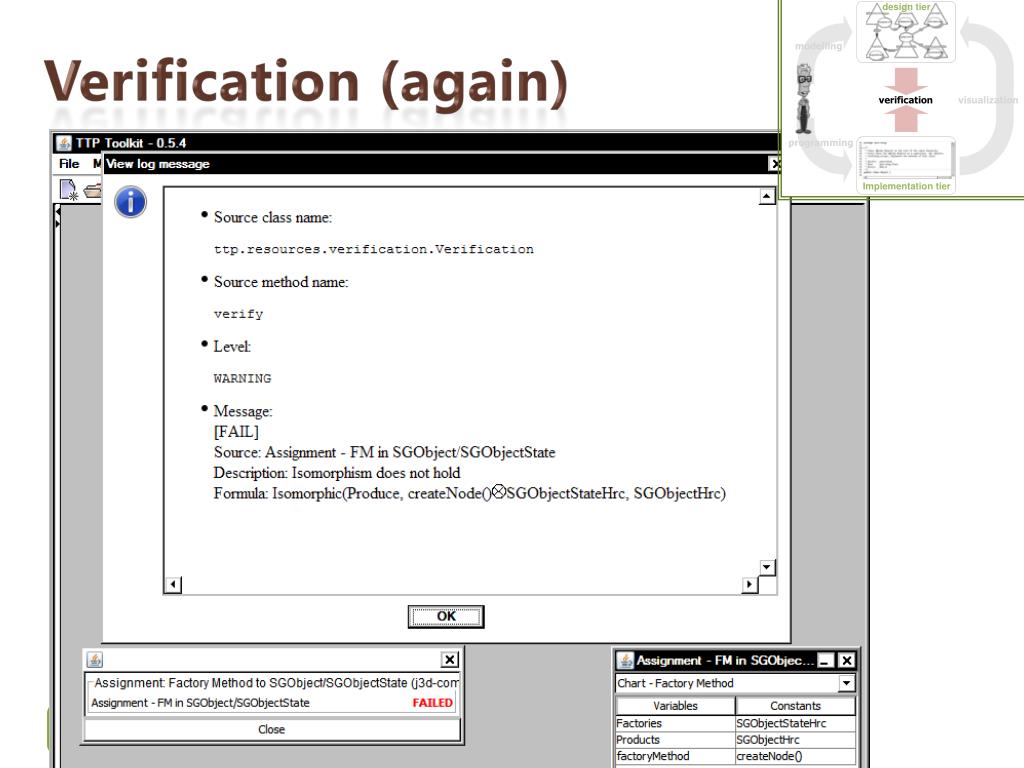Close the verification results window with X
The height and width of the screenshot is (768, 1024).
tap(450, 660)
